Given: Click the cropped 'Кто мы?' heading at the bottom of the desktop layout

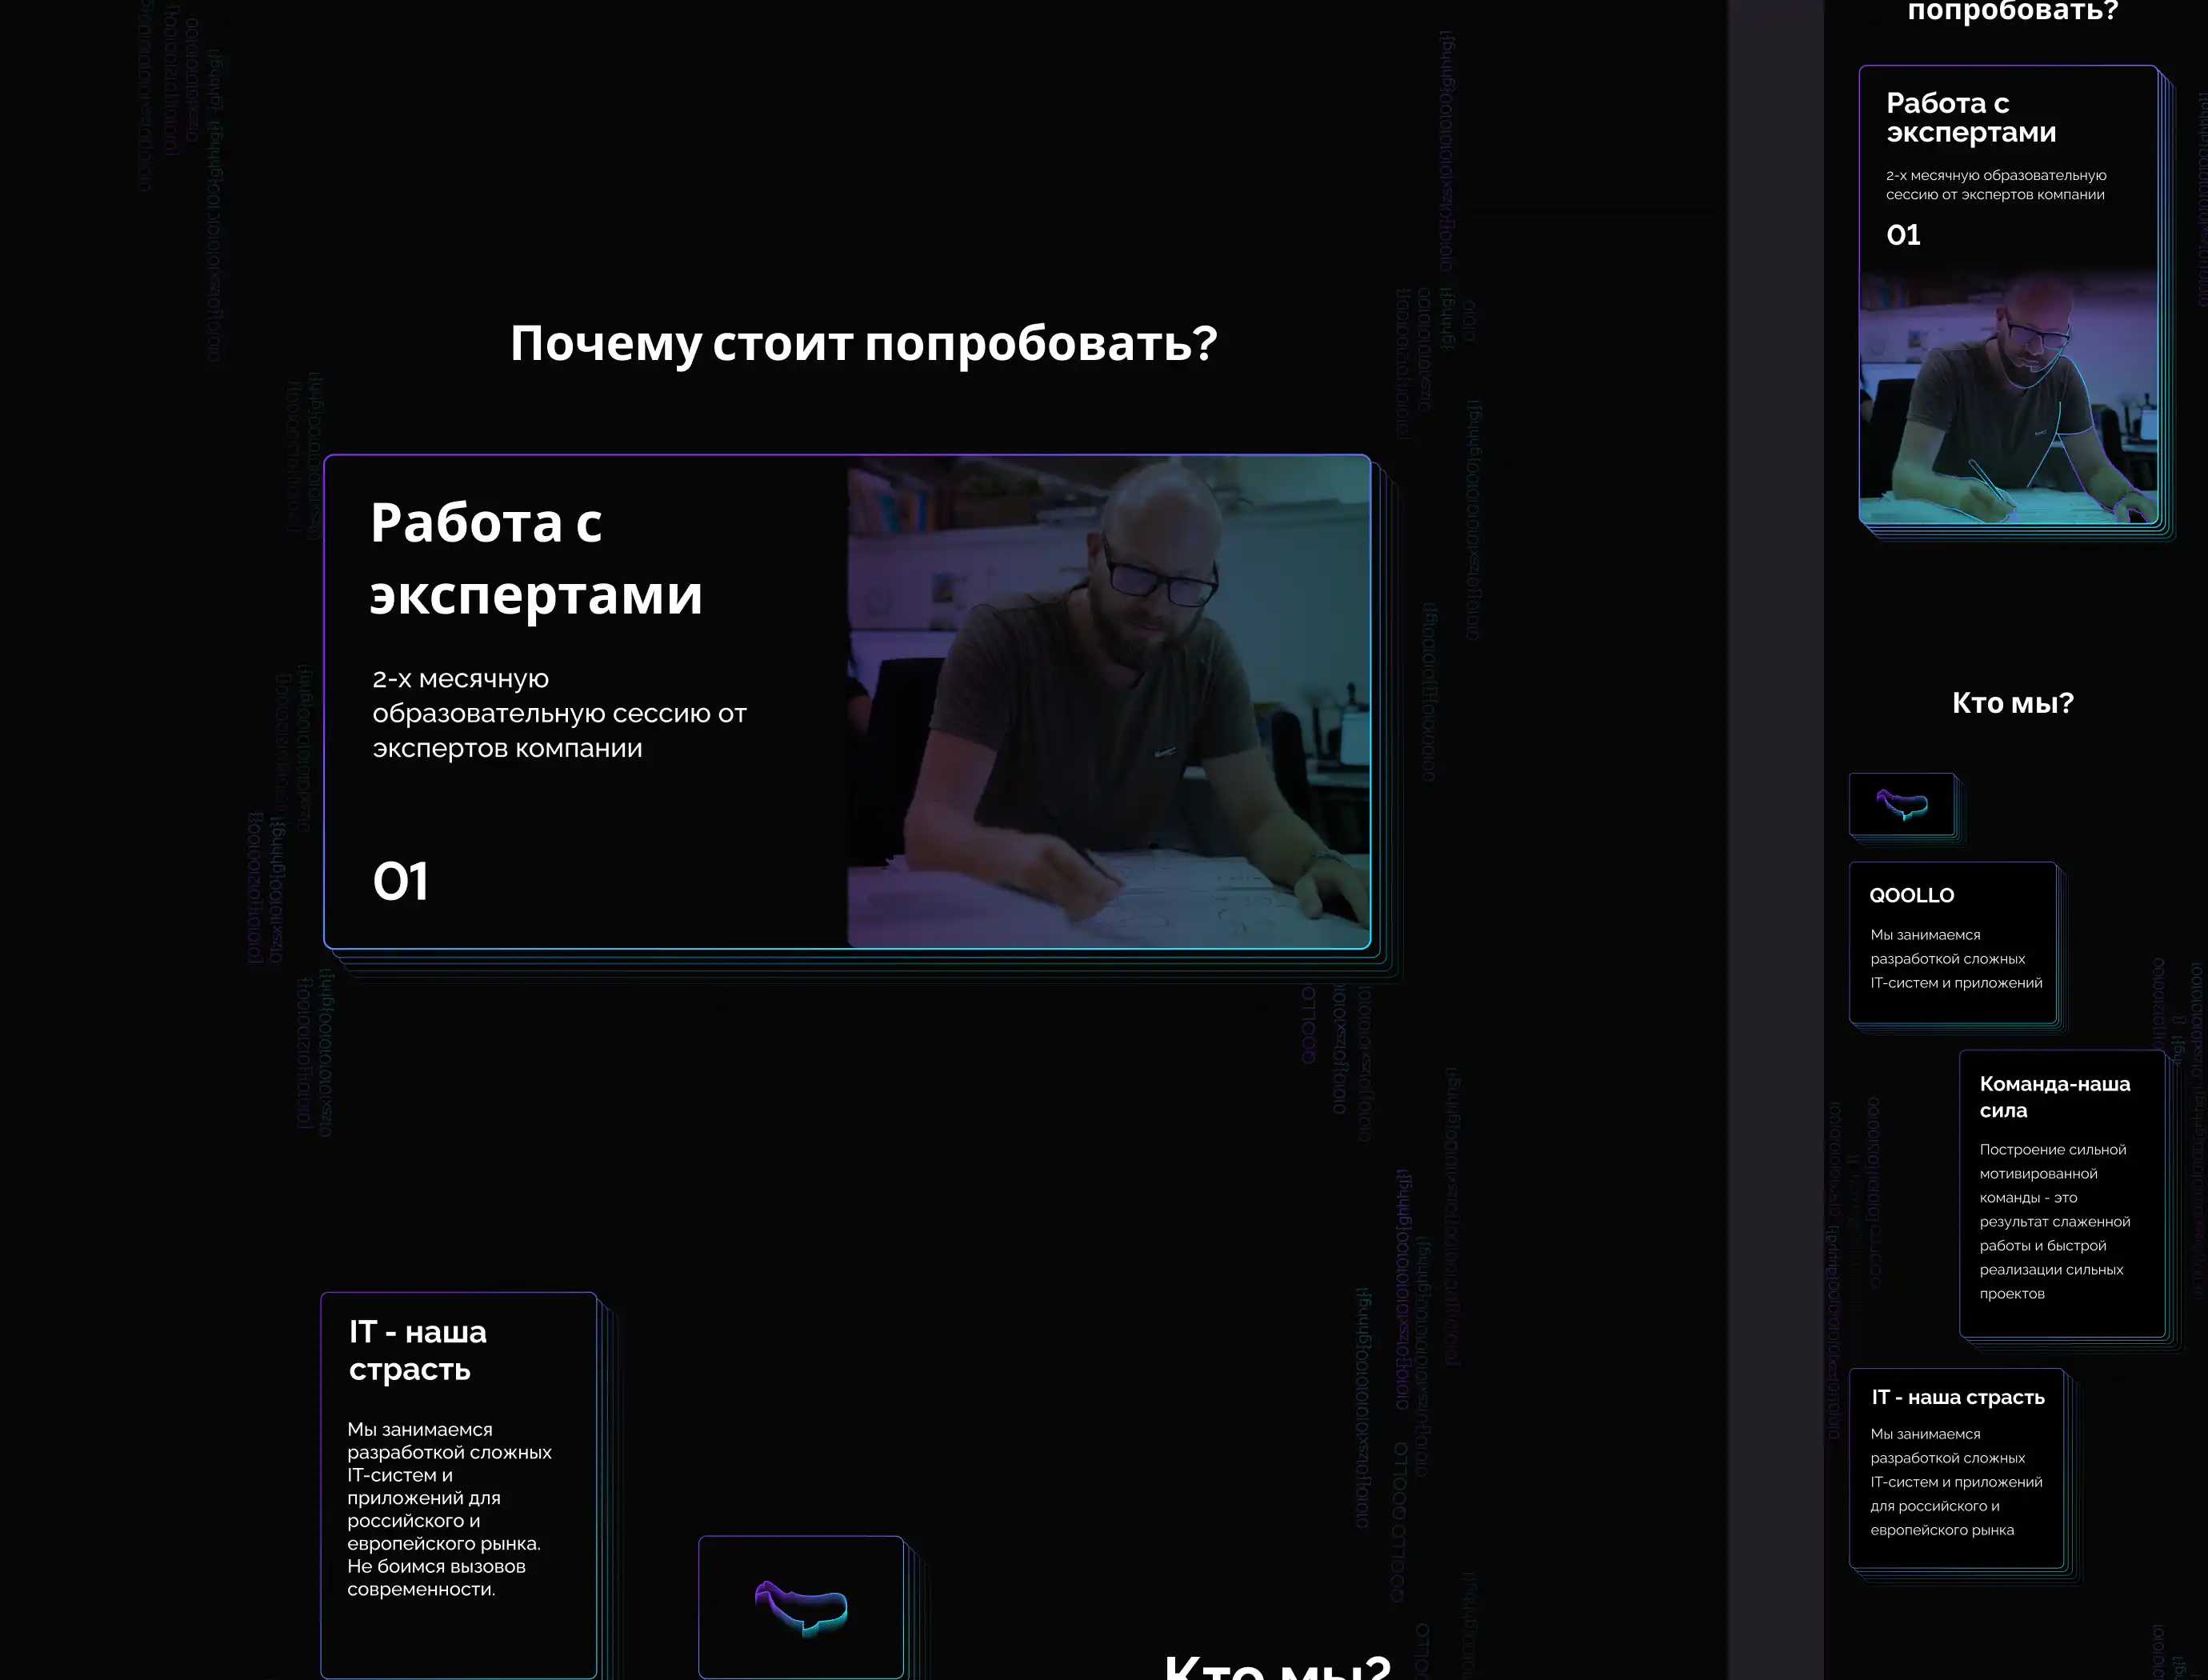Looking at the screenshot, I should point(1277,1666).
